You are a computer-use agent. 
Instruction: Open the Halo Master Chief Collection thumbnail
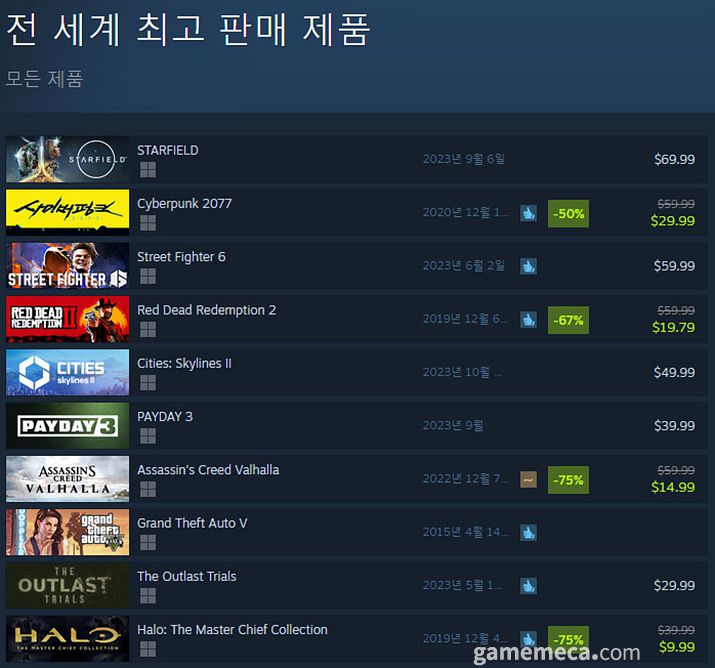pyautogui.click(x=67, y=638)
